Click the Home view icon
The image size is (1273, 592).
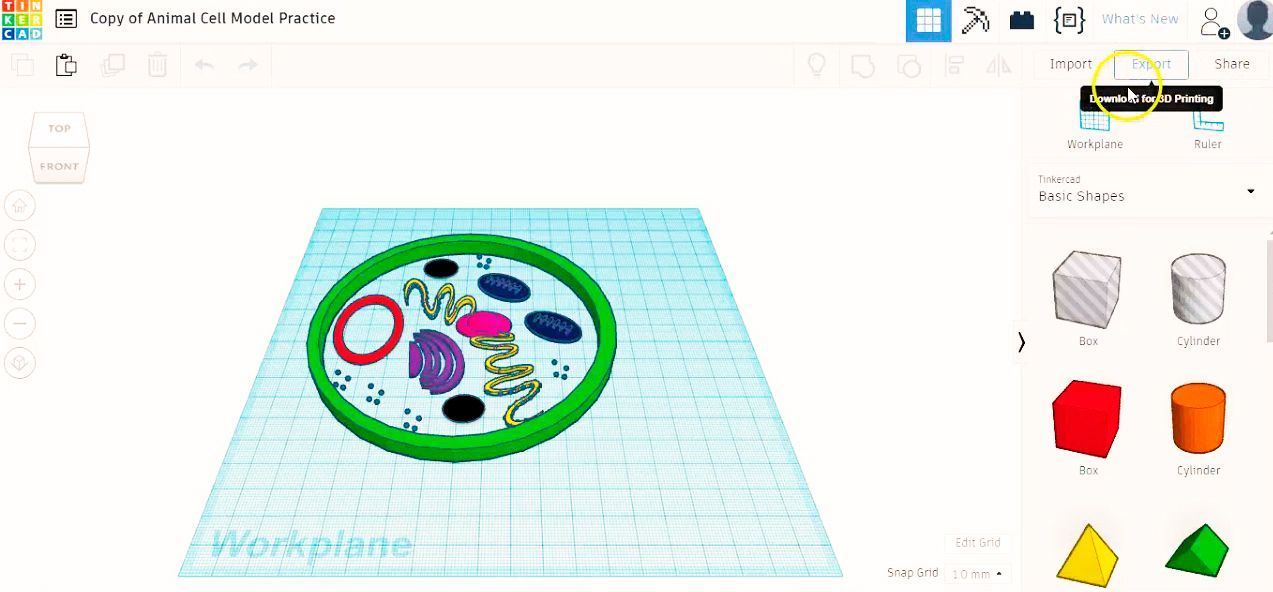coord(20,206)
